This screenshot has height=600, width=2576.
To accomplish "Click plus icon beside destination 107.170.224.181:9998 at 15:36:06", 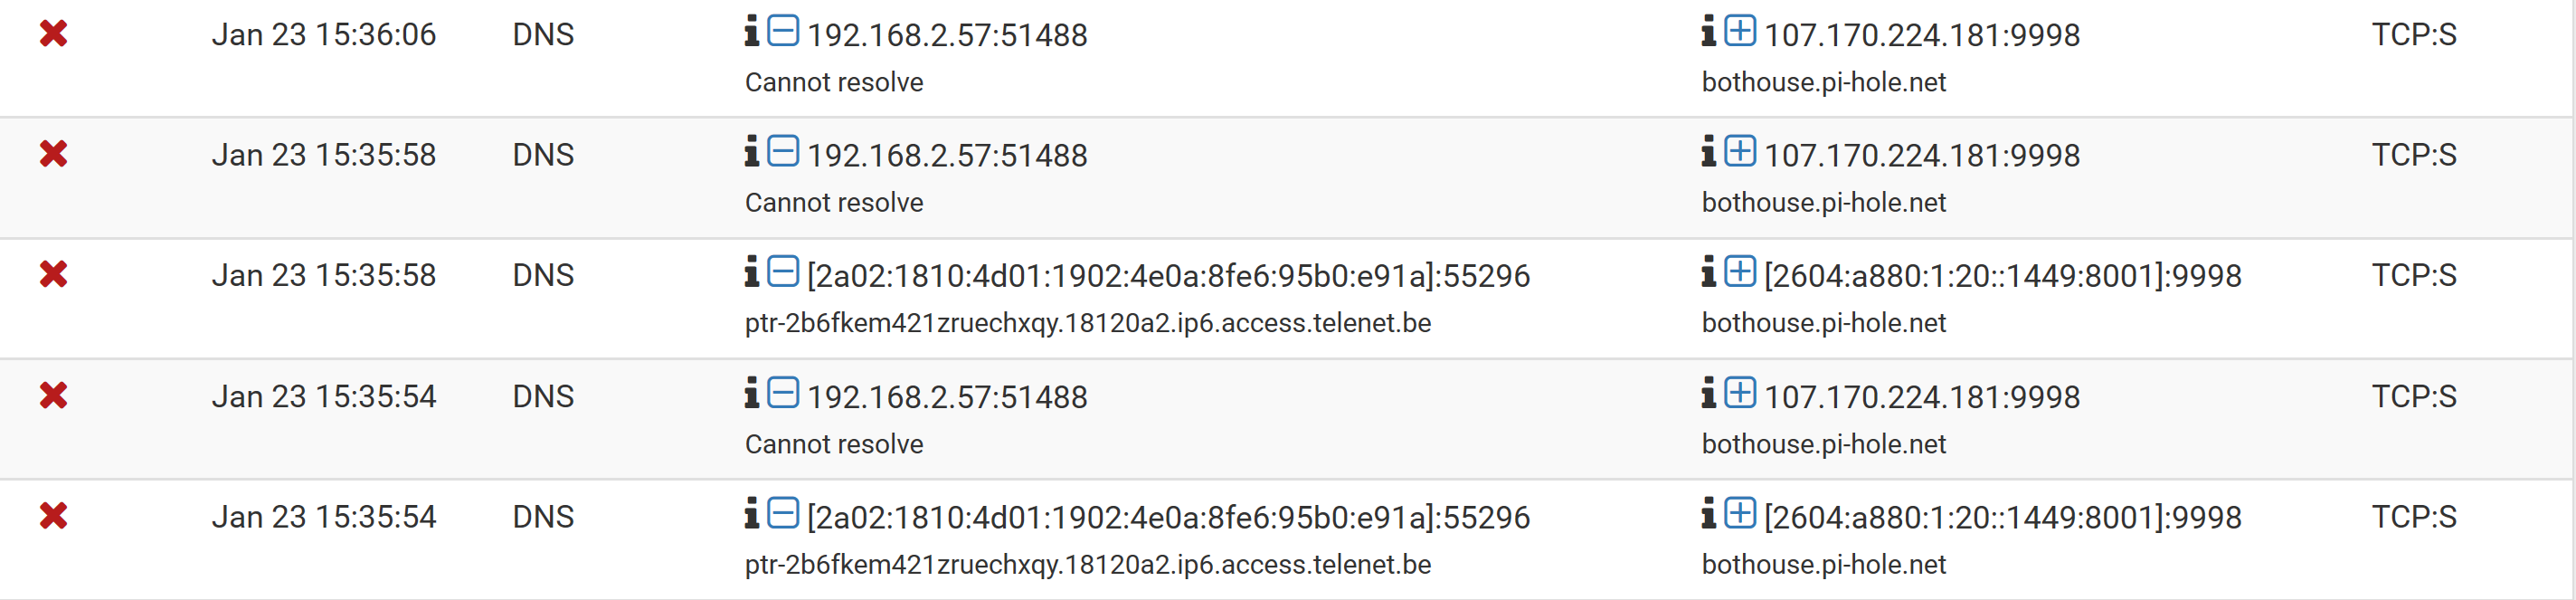I will coord(1740,31).
